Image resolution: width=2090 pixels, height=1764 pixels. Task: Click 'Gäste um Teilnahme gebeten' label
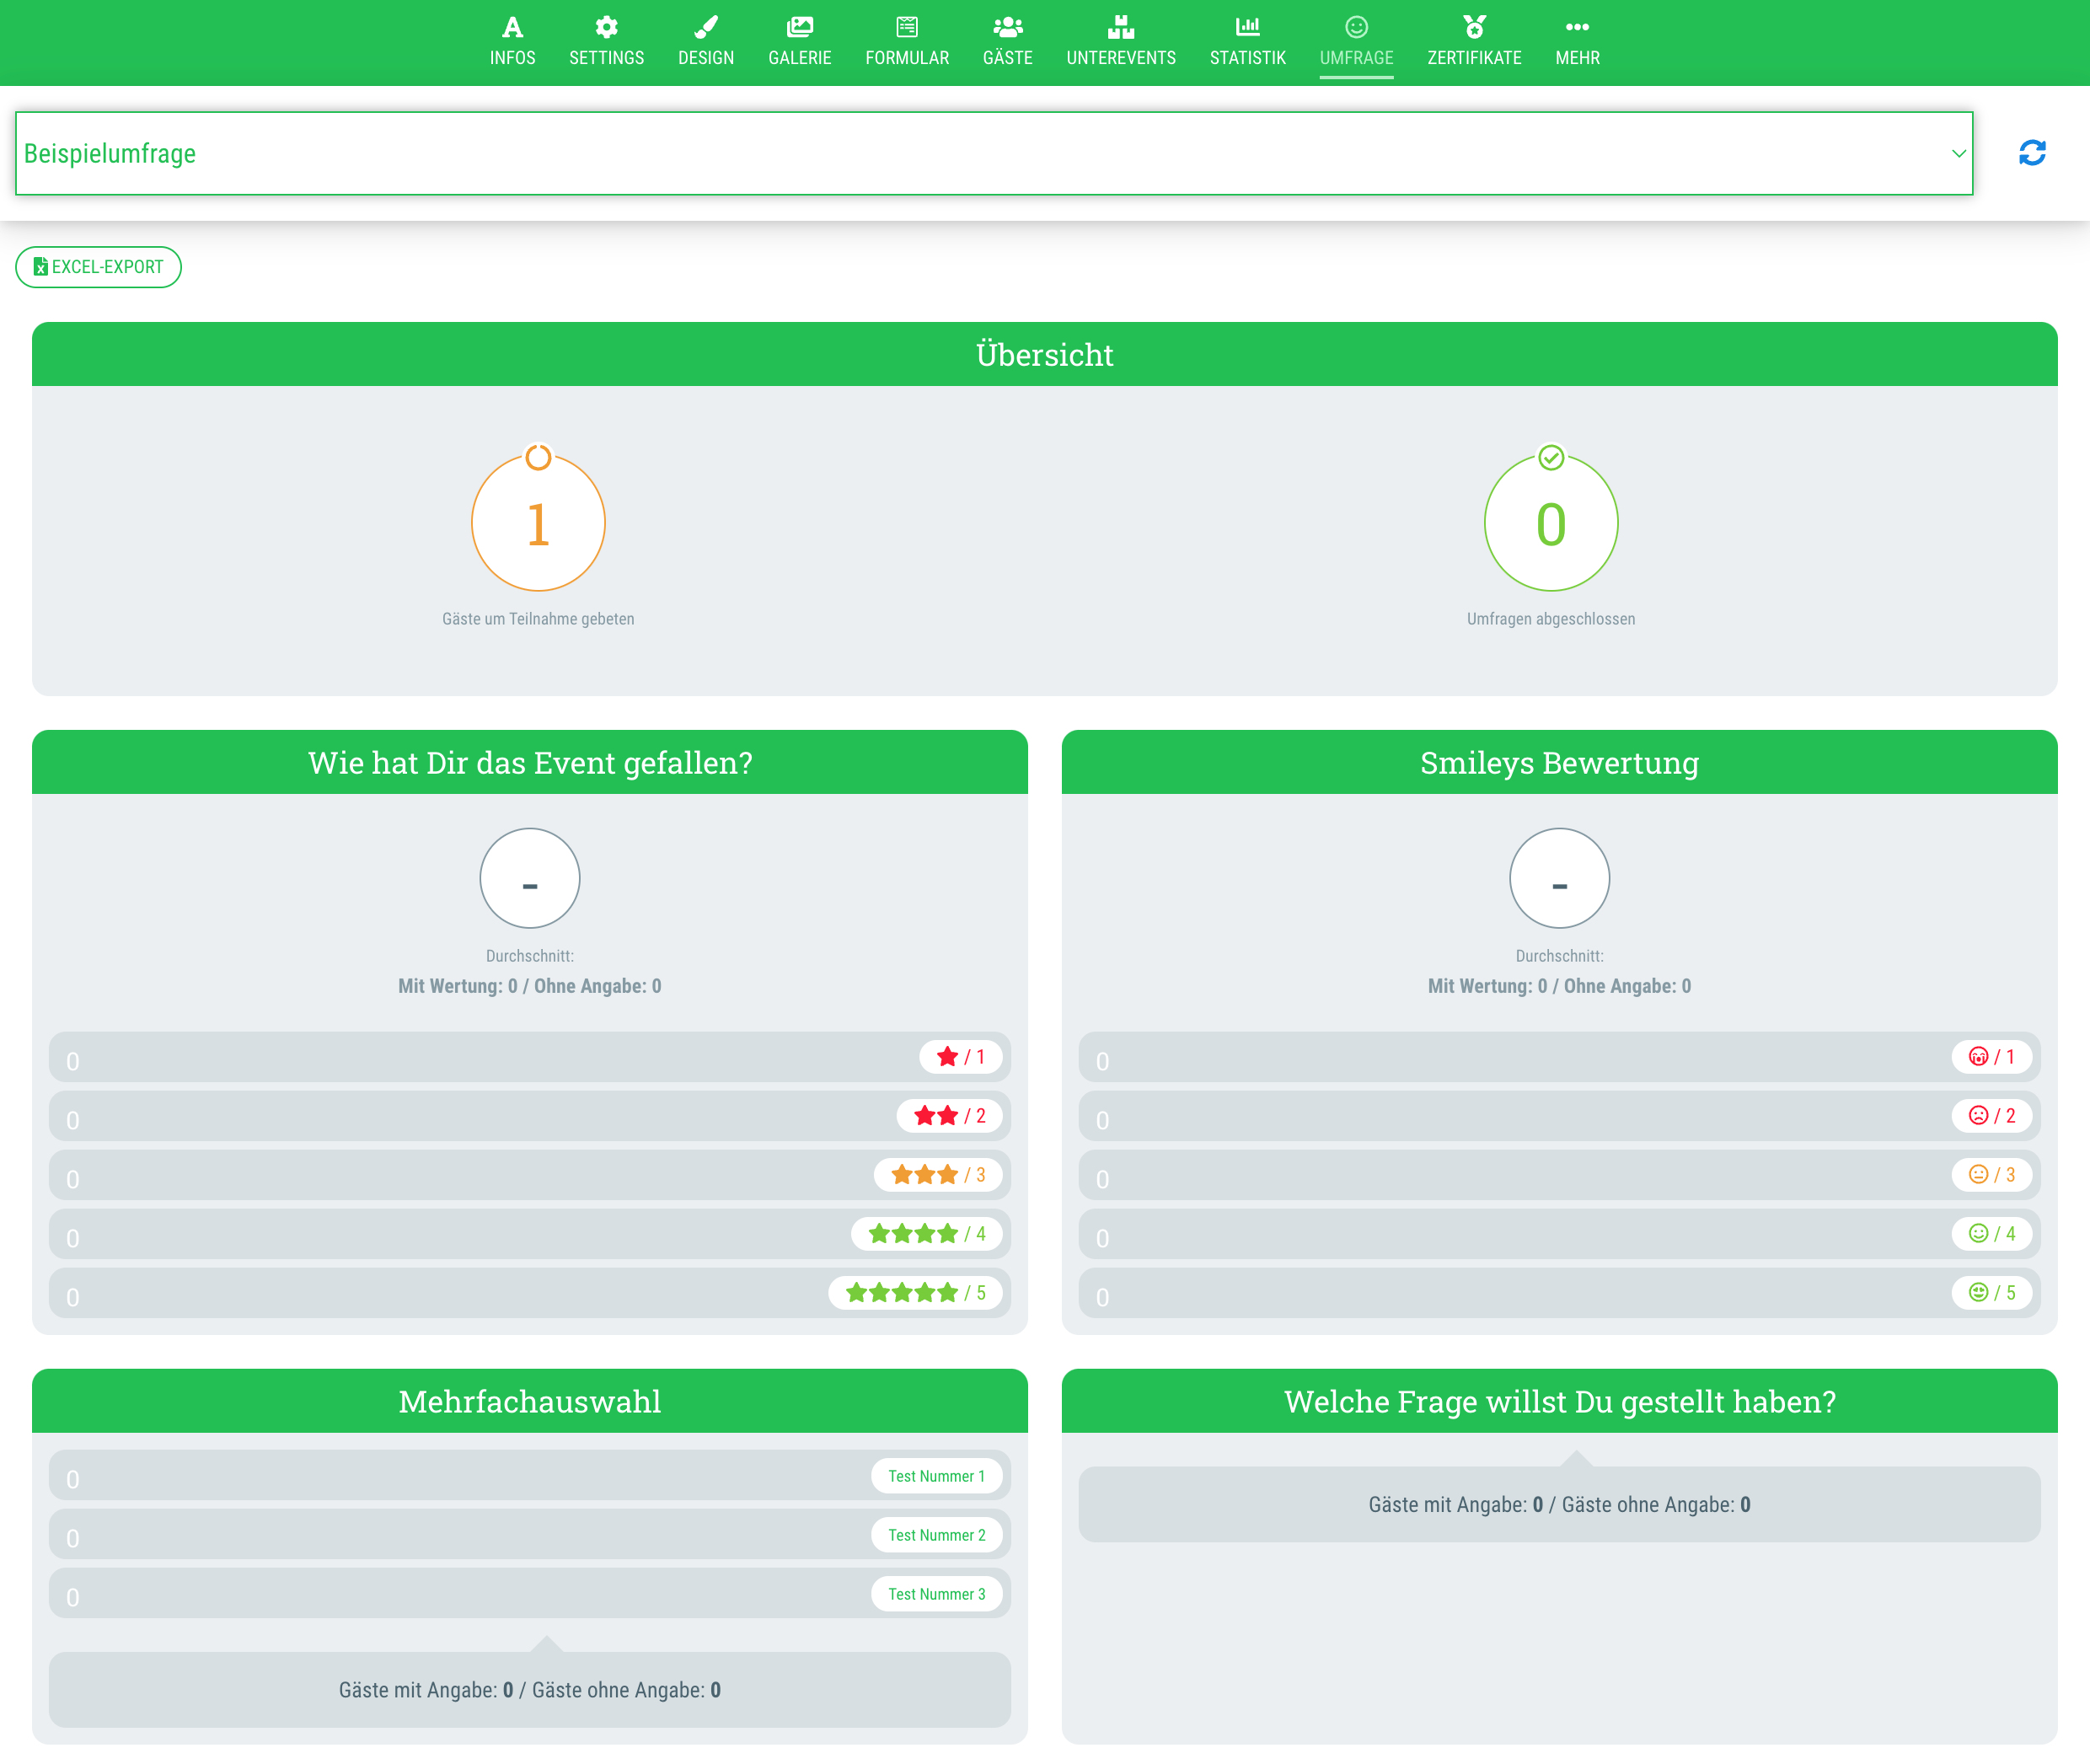point(538,619)
